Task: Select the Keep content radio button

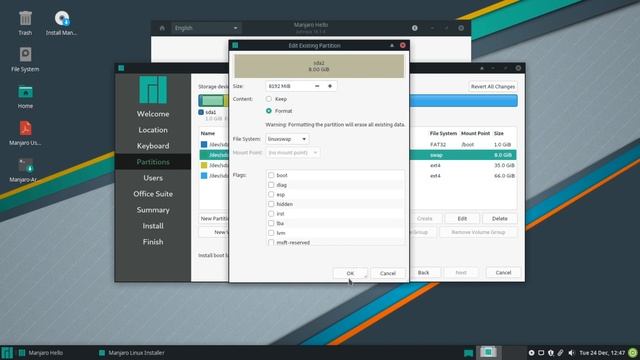Action: click(x=269, y=99)
